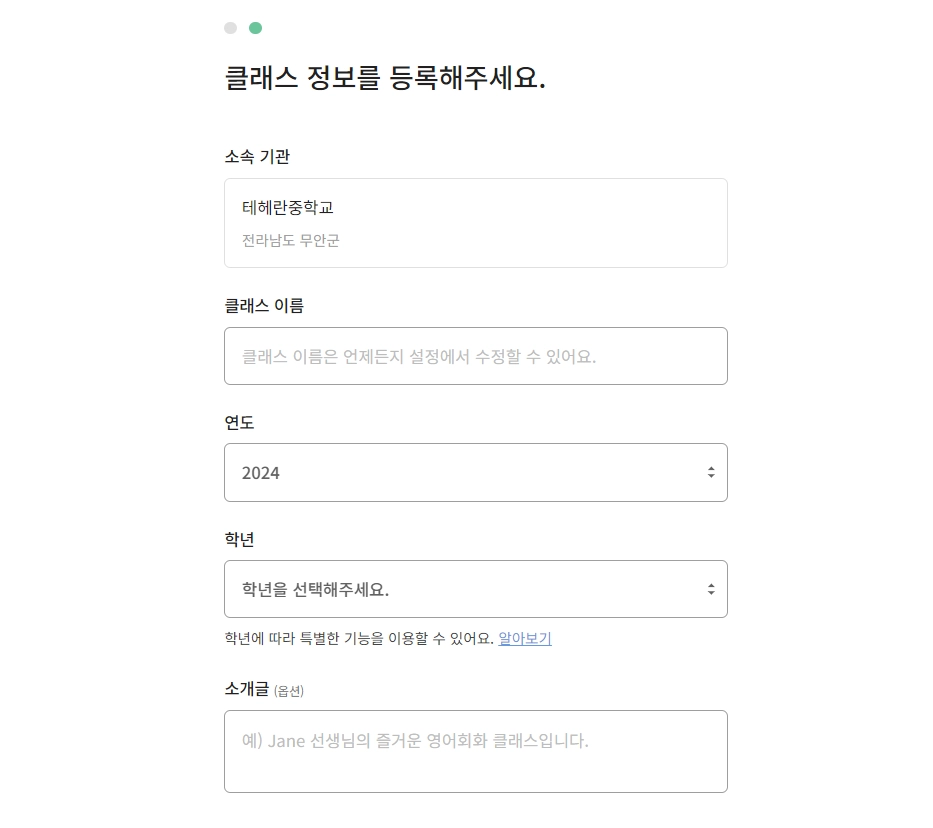
Task: Click the 클래스 이름 field label
Action: click(x=264, y=305)
